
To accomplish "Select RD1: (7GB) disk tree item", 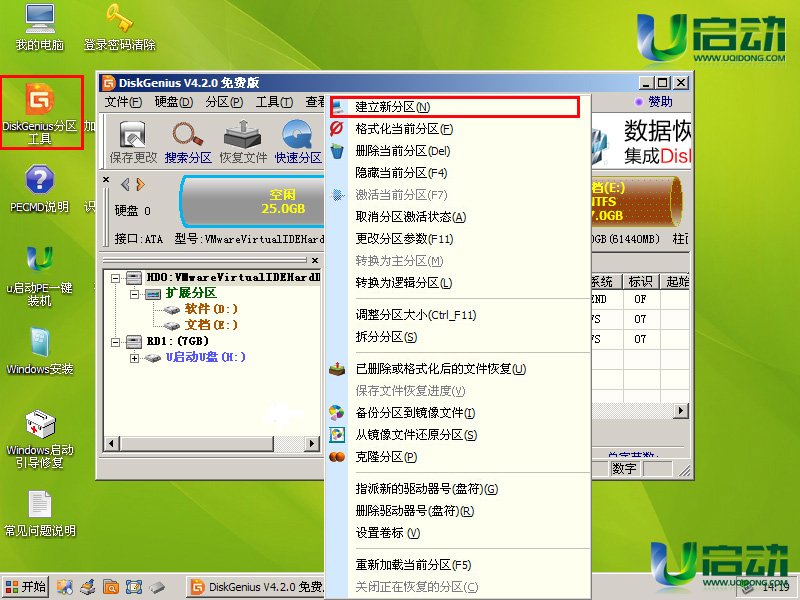I will pyautogui.click(x=178, y=341).
